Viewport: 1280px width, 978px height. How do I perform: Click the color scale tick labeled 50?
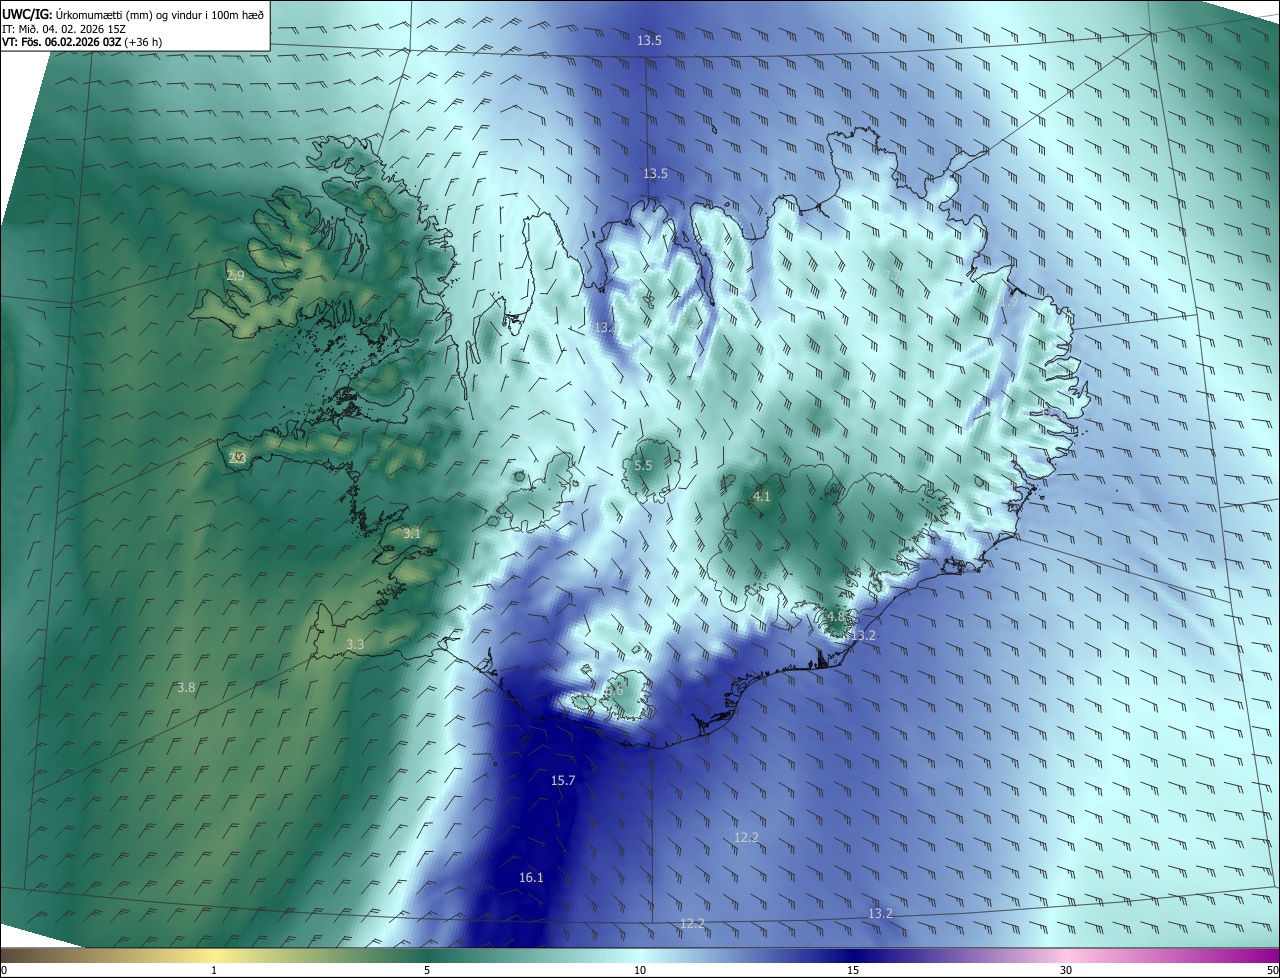(1272, 971)
